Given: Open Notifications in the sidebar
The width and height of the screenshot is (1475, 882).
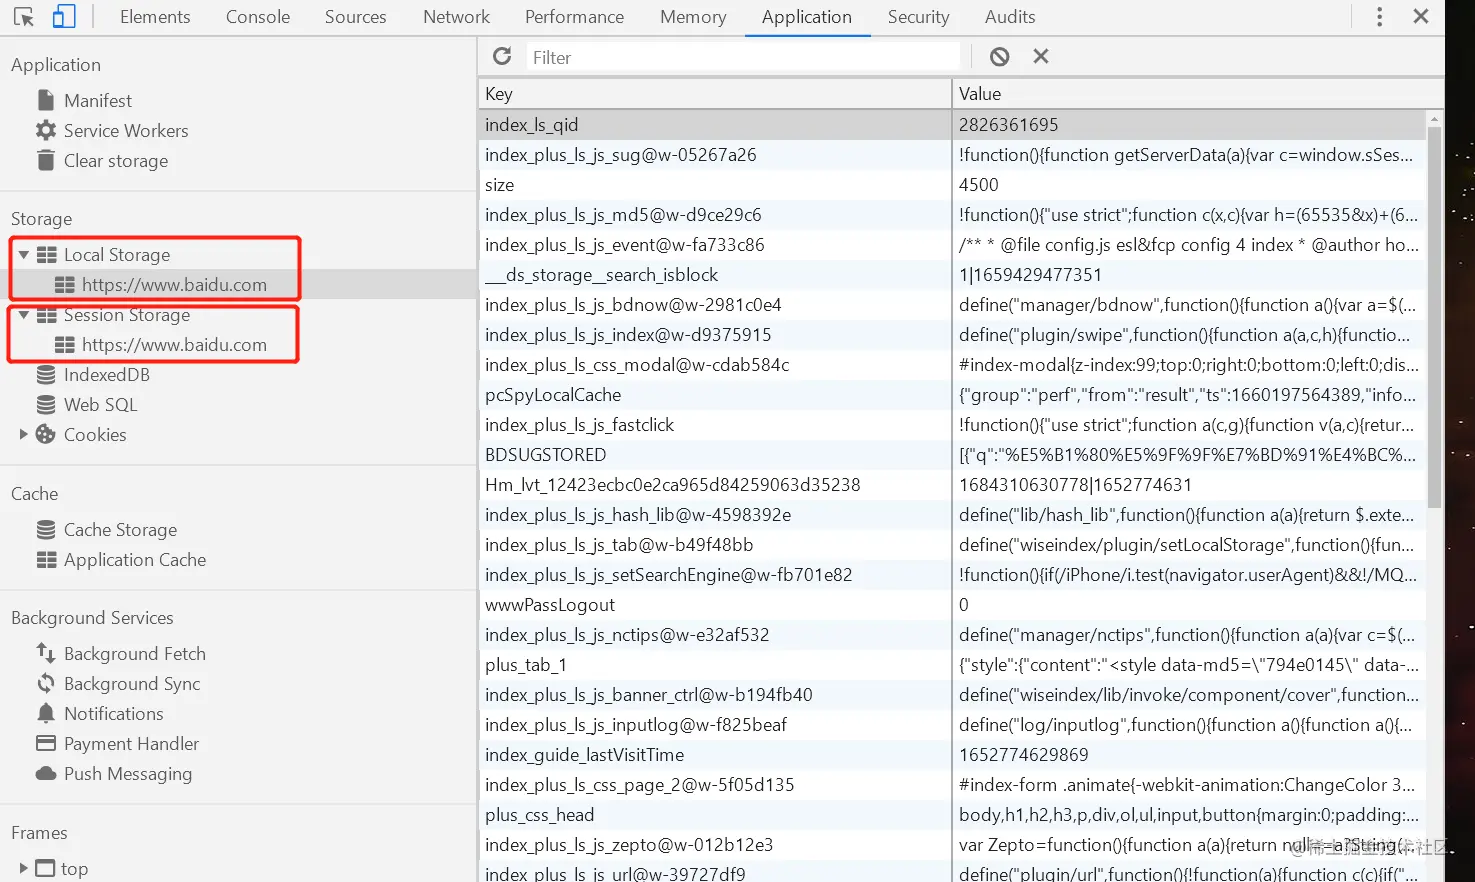Looking at the screenshot, I should click(x=114, y=713).
